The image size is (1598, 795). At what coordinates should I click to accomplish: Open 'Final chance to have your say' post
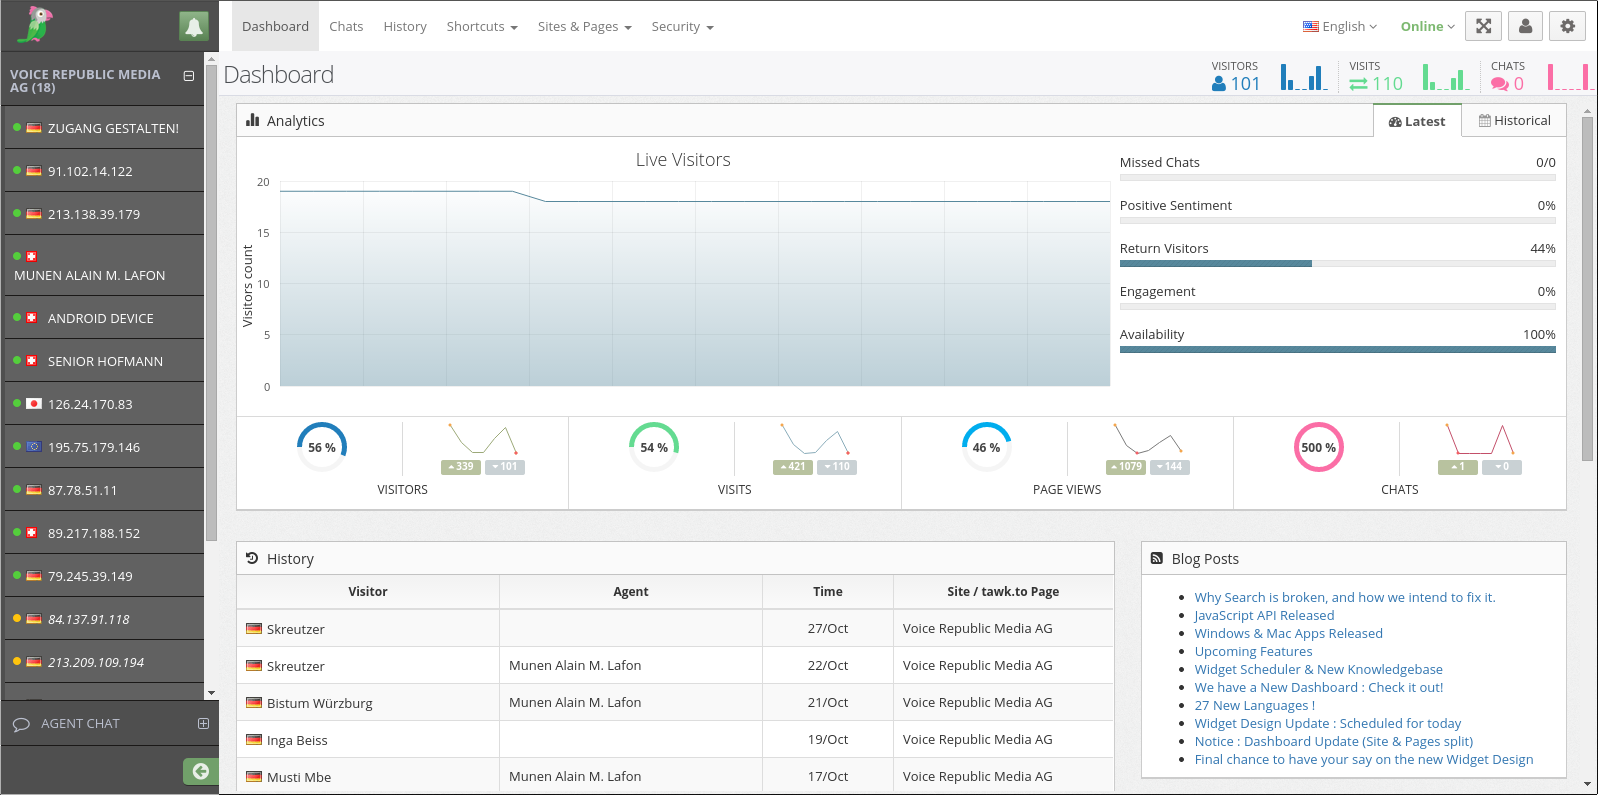coord(1364,759)
